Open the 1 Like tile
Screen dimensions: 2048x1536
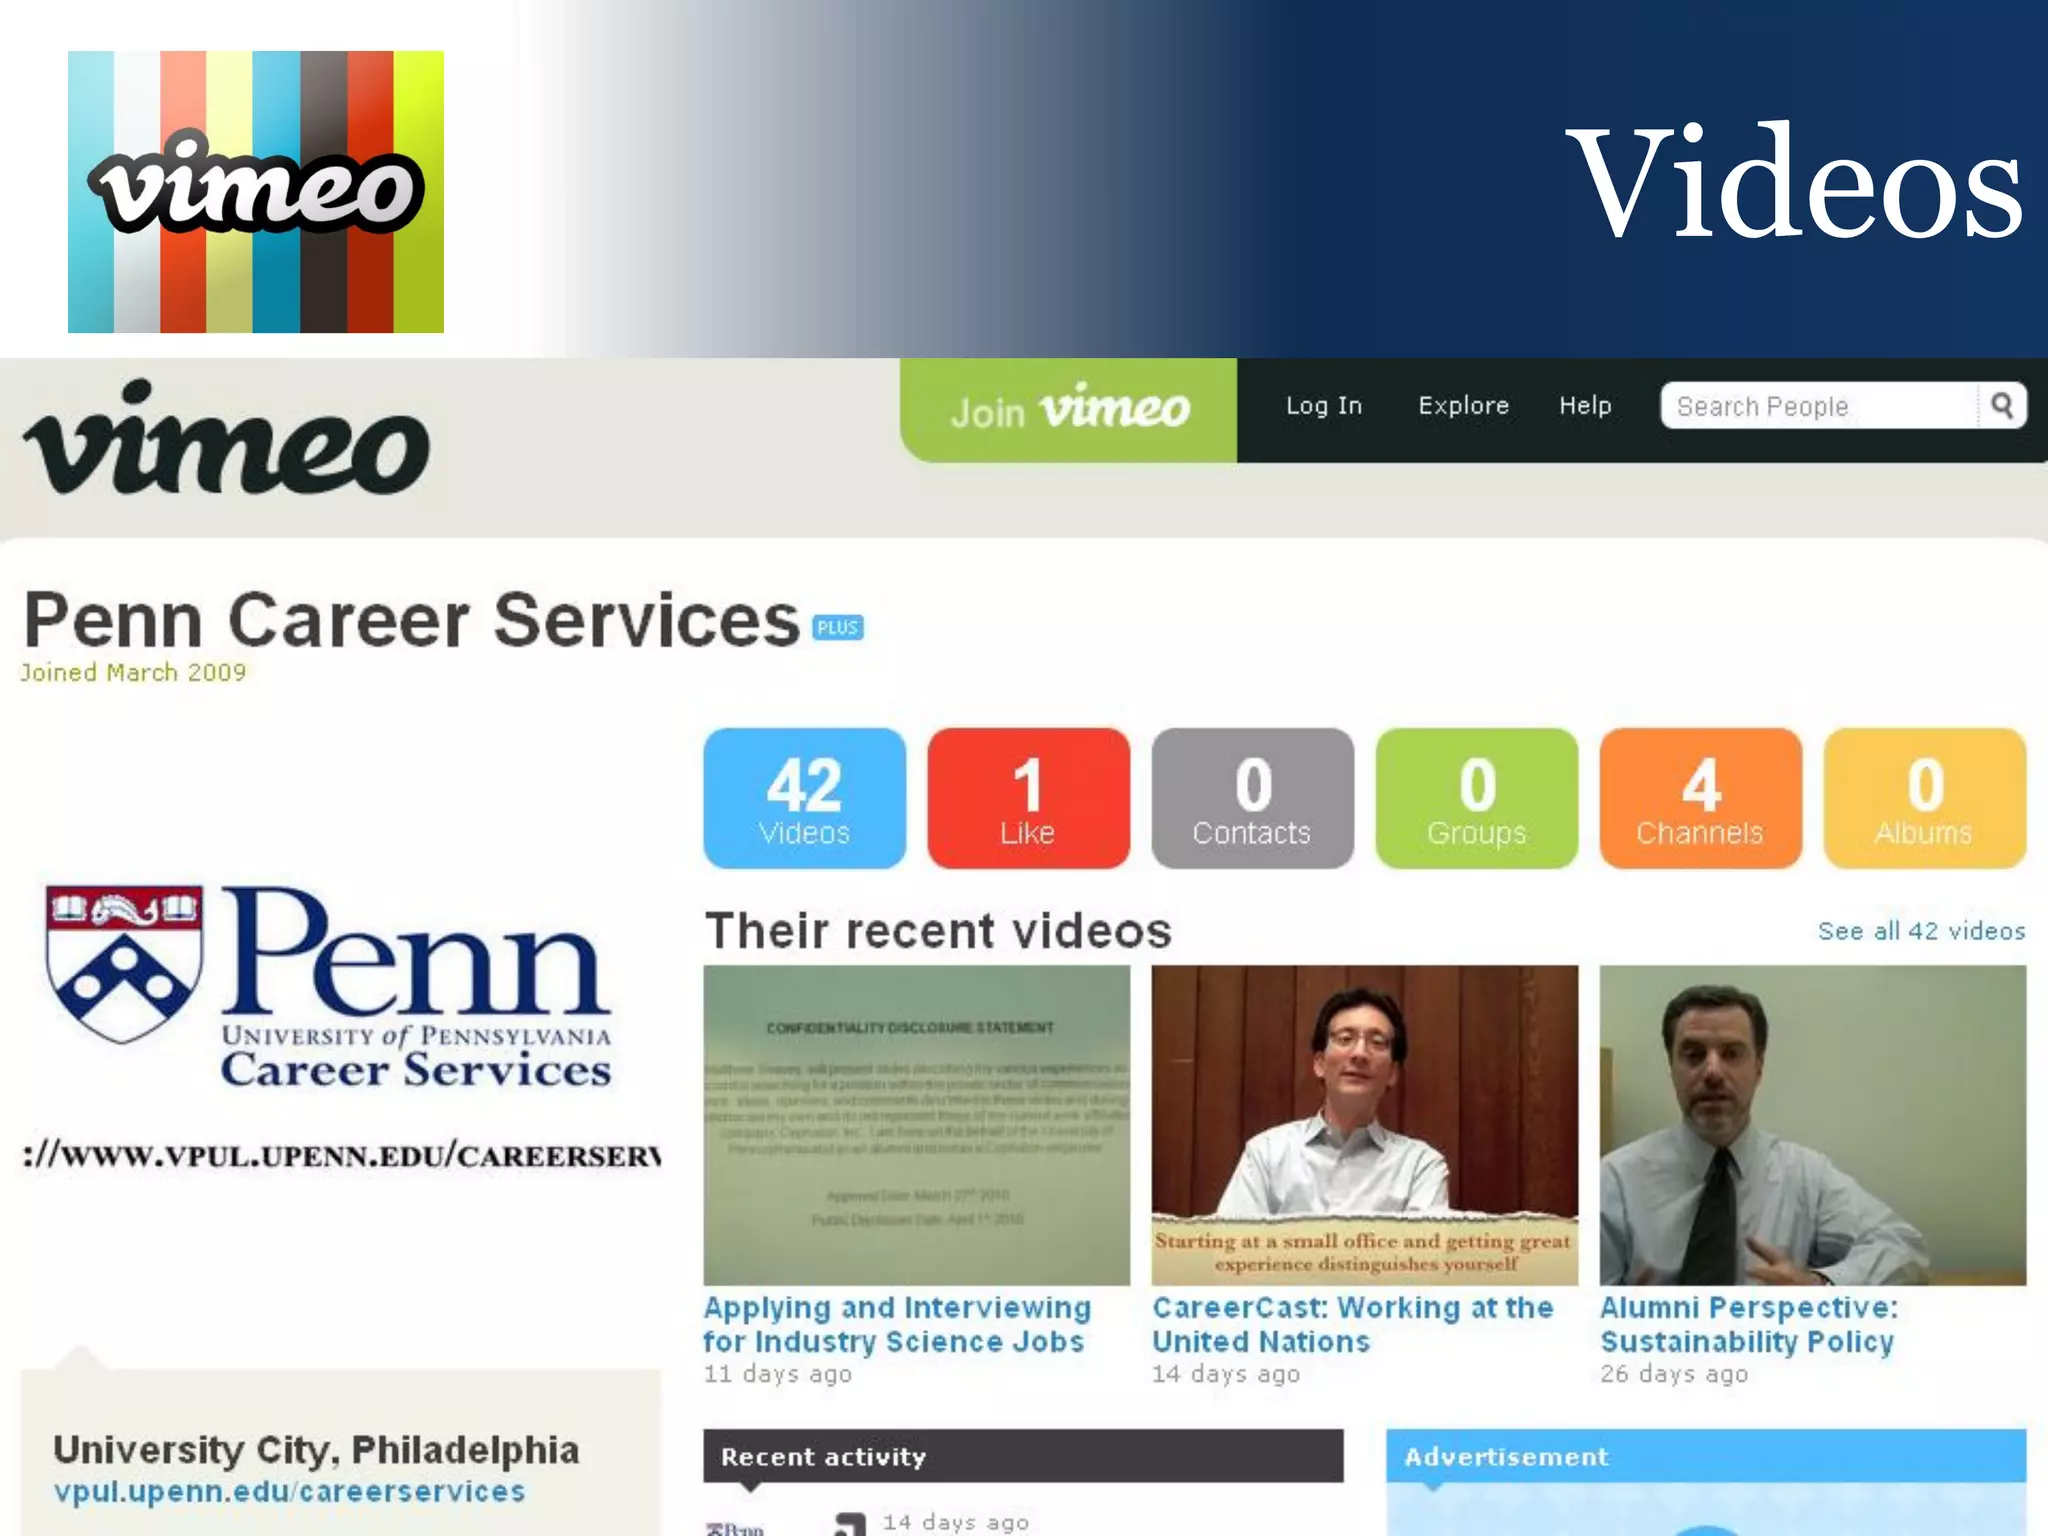[x=1028, y=798]
